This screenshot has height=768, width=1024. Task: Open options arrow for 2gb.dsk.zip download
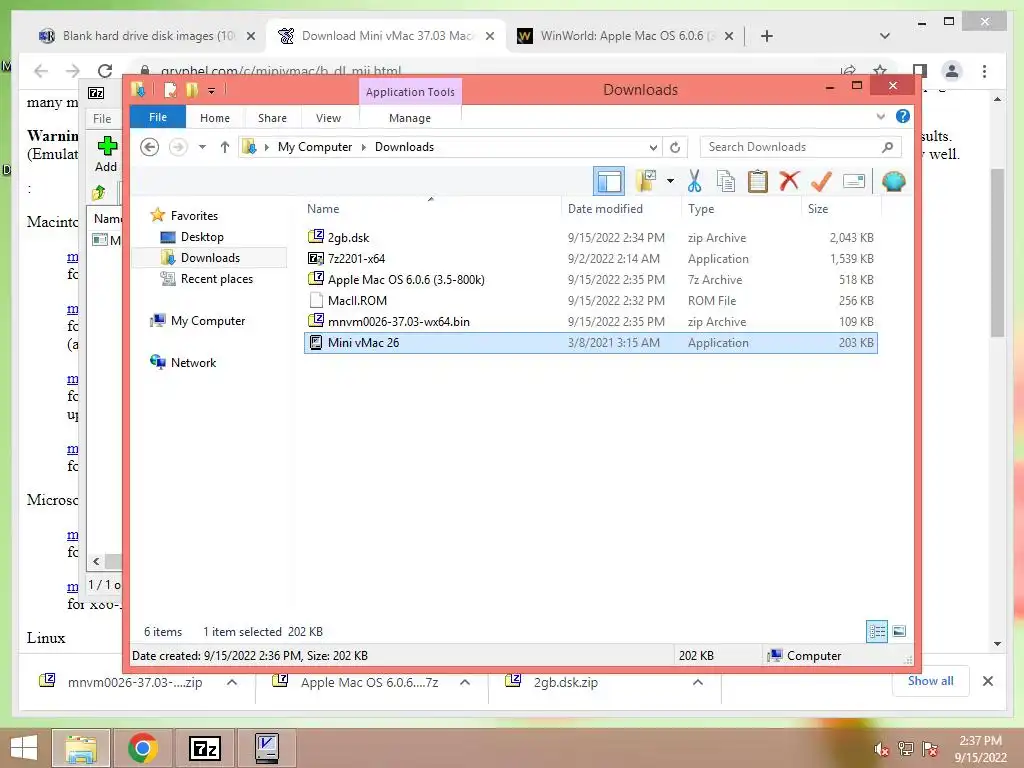697,682
